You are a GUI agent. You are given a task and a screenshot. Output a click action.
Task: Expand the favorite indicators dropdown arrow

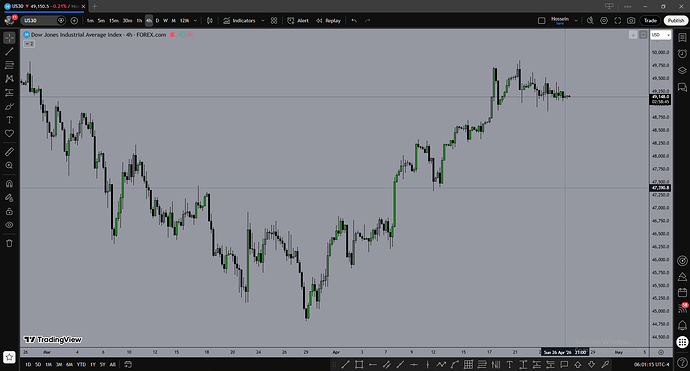(x=263, y=21)
